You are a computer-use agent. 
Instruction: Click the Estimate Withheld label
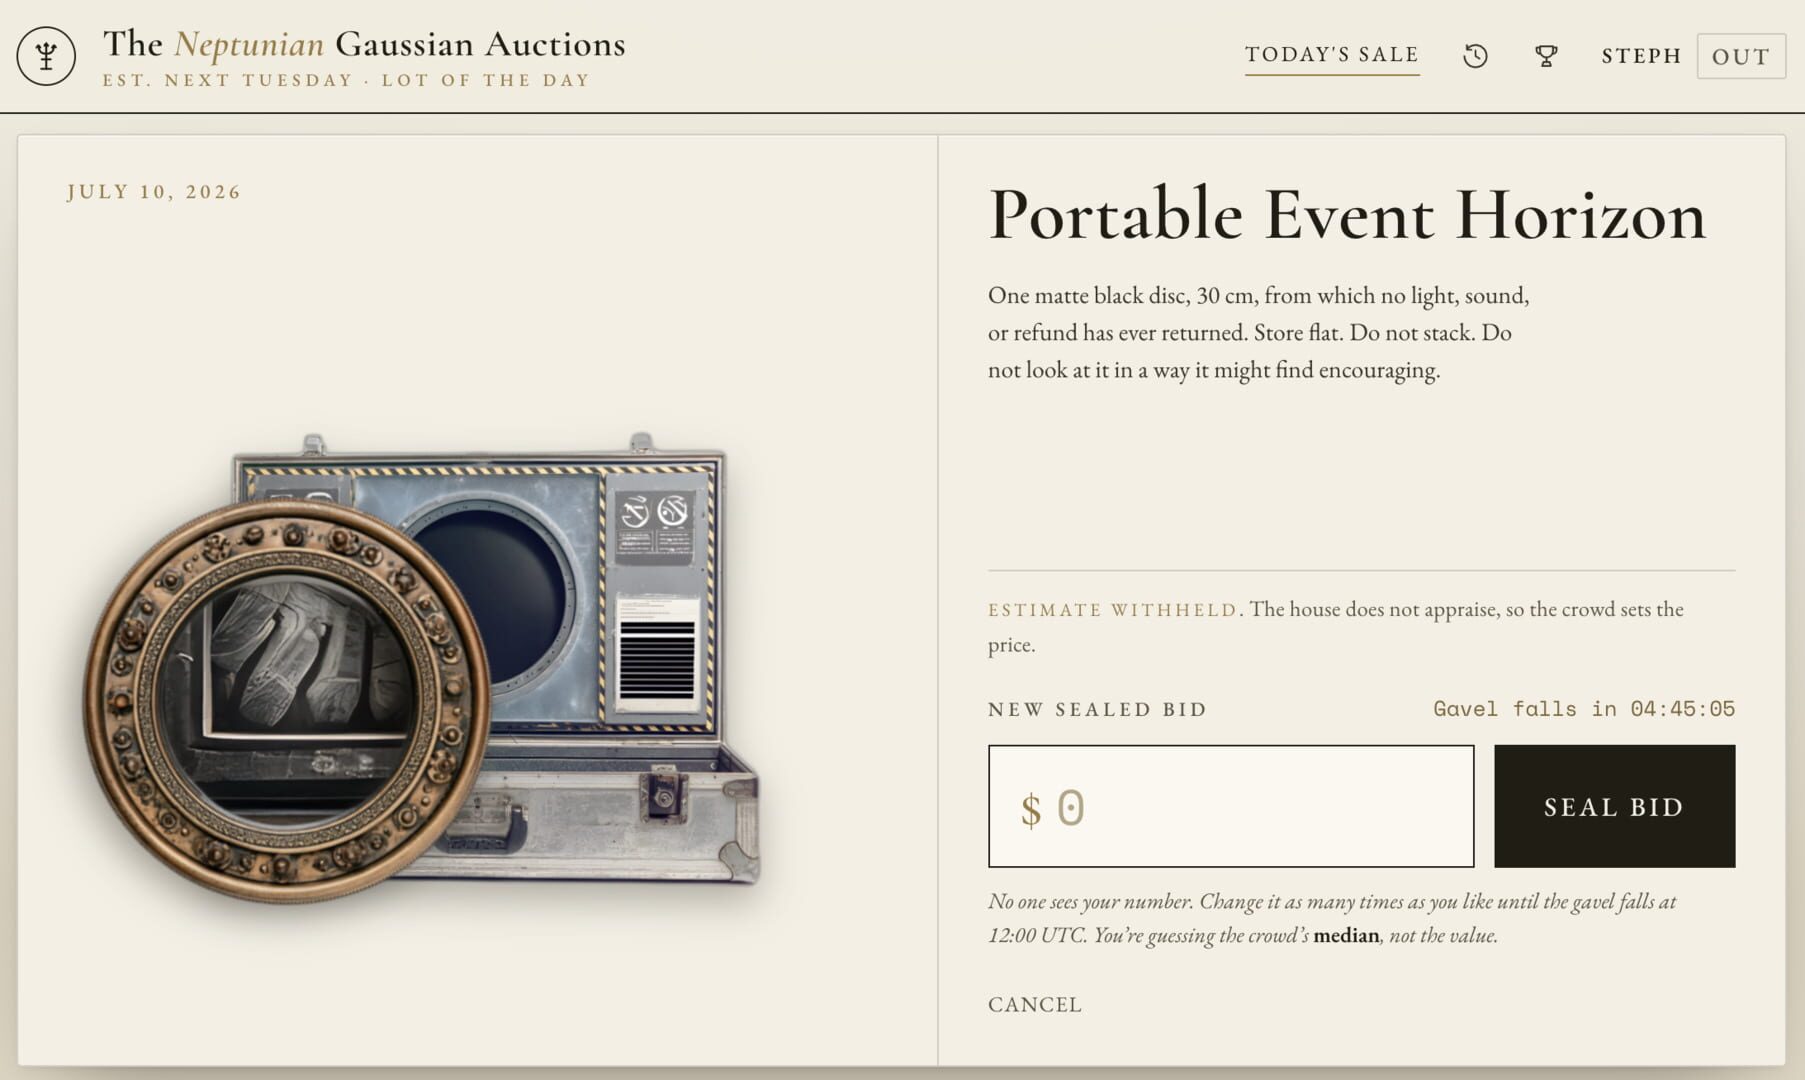[x=1113, y=610]
